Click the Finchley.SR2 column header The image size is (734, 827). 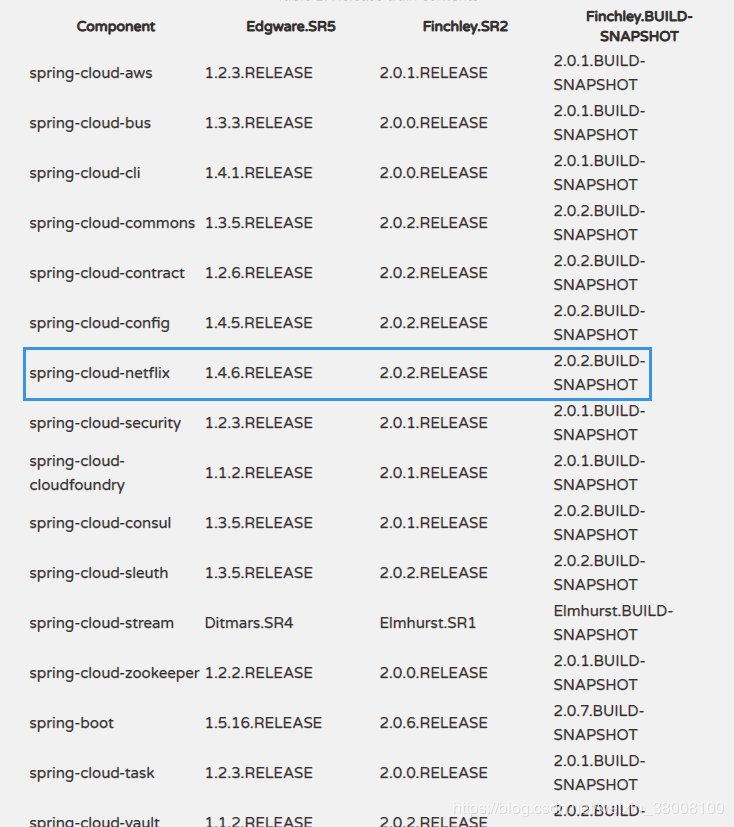(x=465, y=26)
